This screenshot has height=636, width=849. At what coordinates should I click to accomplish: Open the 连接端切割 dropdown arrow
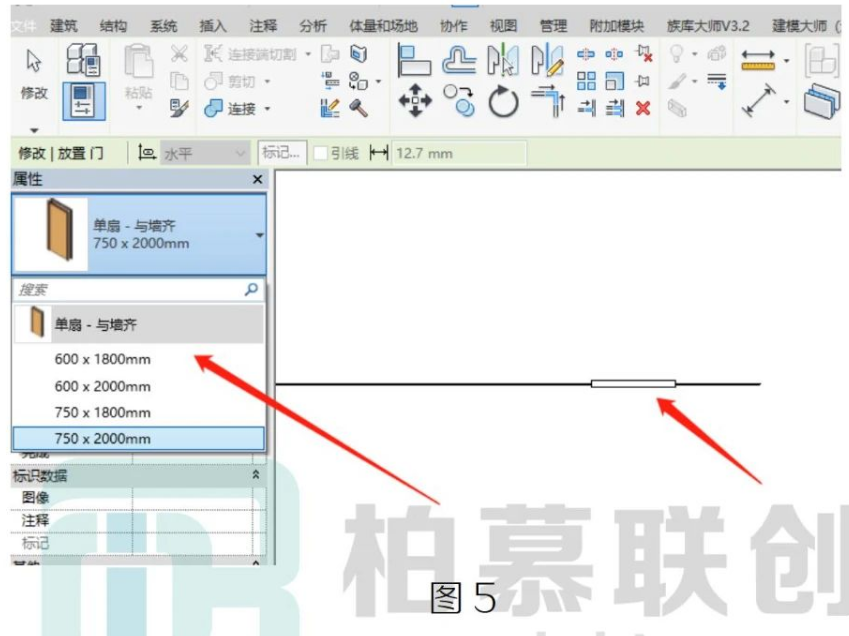click(308, 54)
